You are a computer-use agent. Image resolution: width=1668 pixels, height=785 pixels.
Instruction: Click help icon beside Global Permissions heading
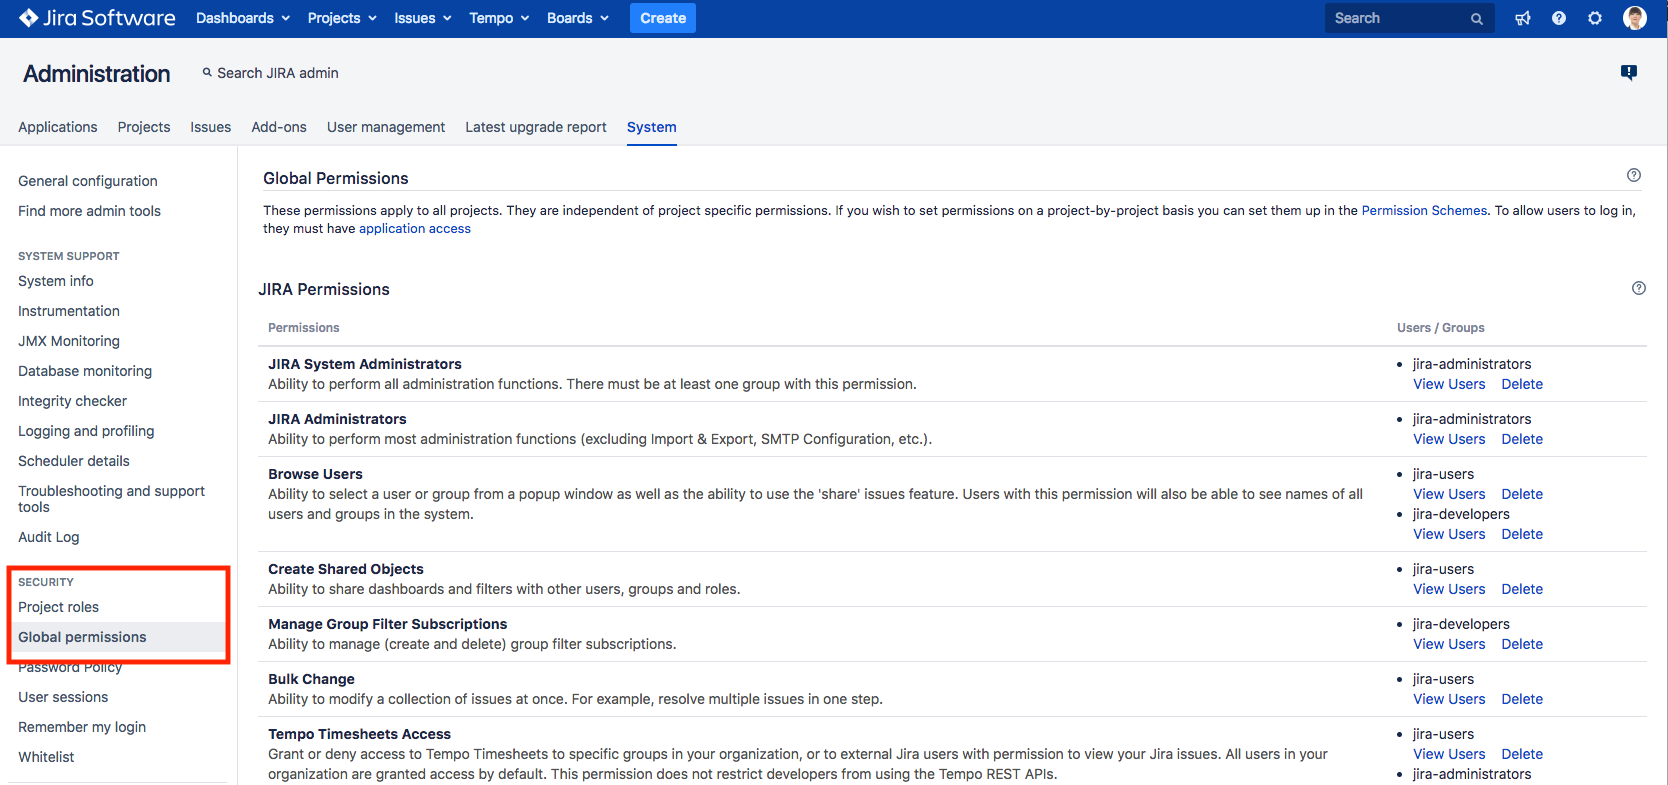tap(1634, 175)
